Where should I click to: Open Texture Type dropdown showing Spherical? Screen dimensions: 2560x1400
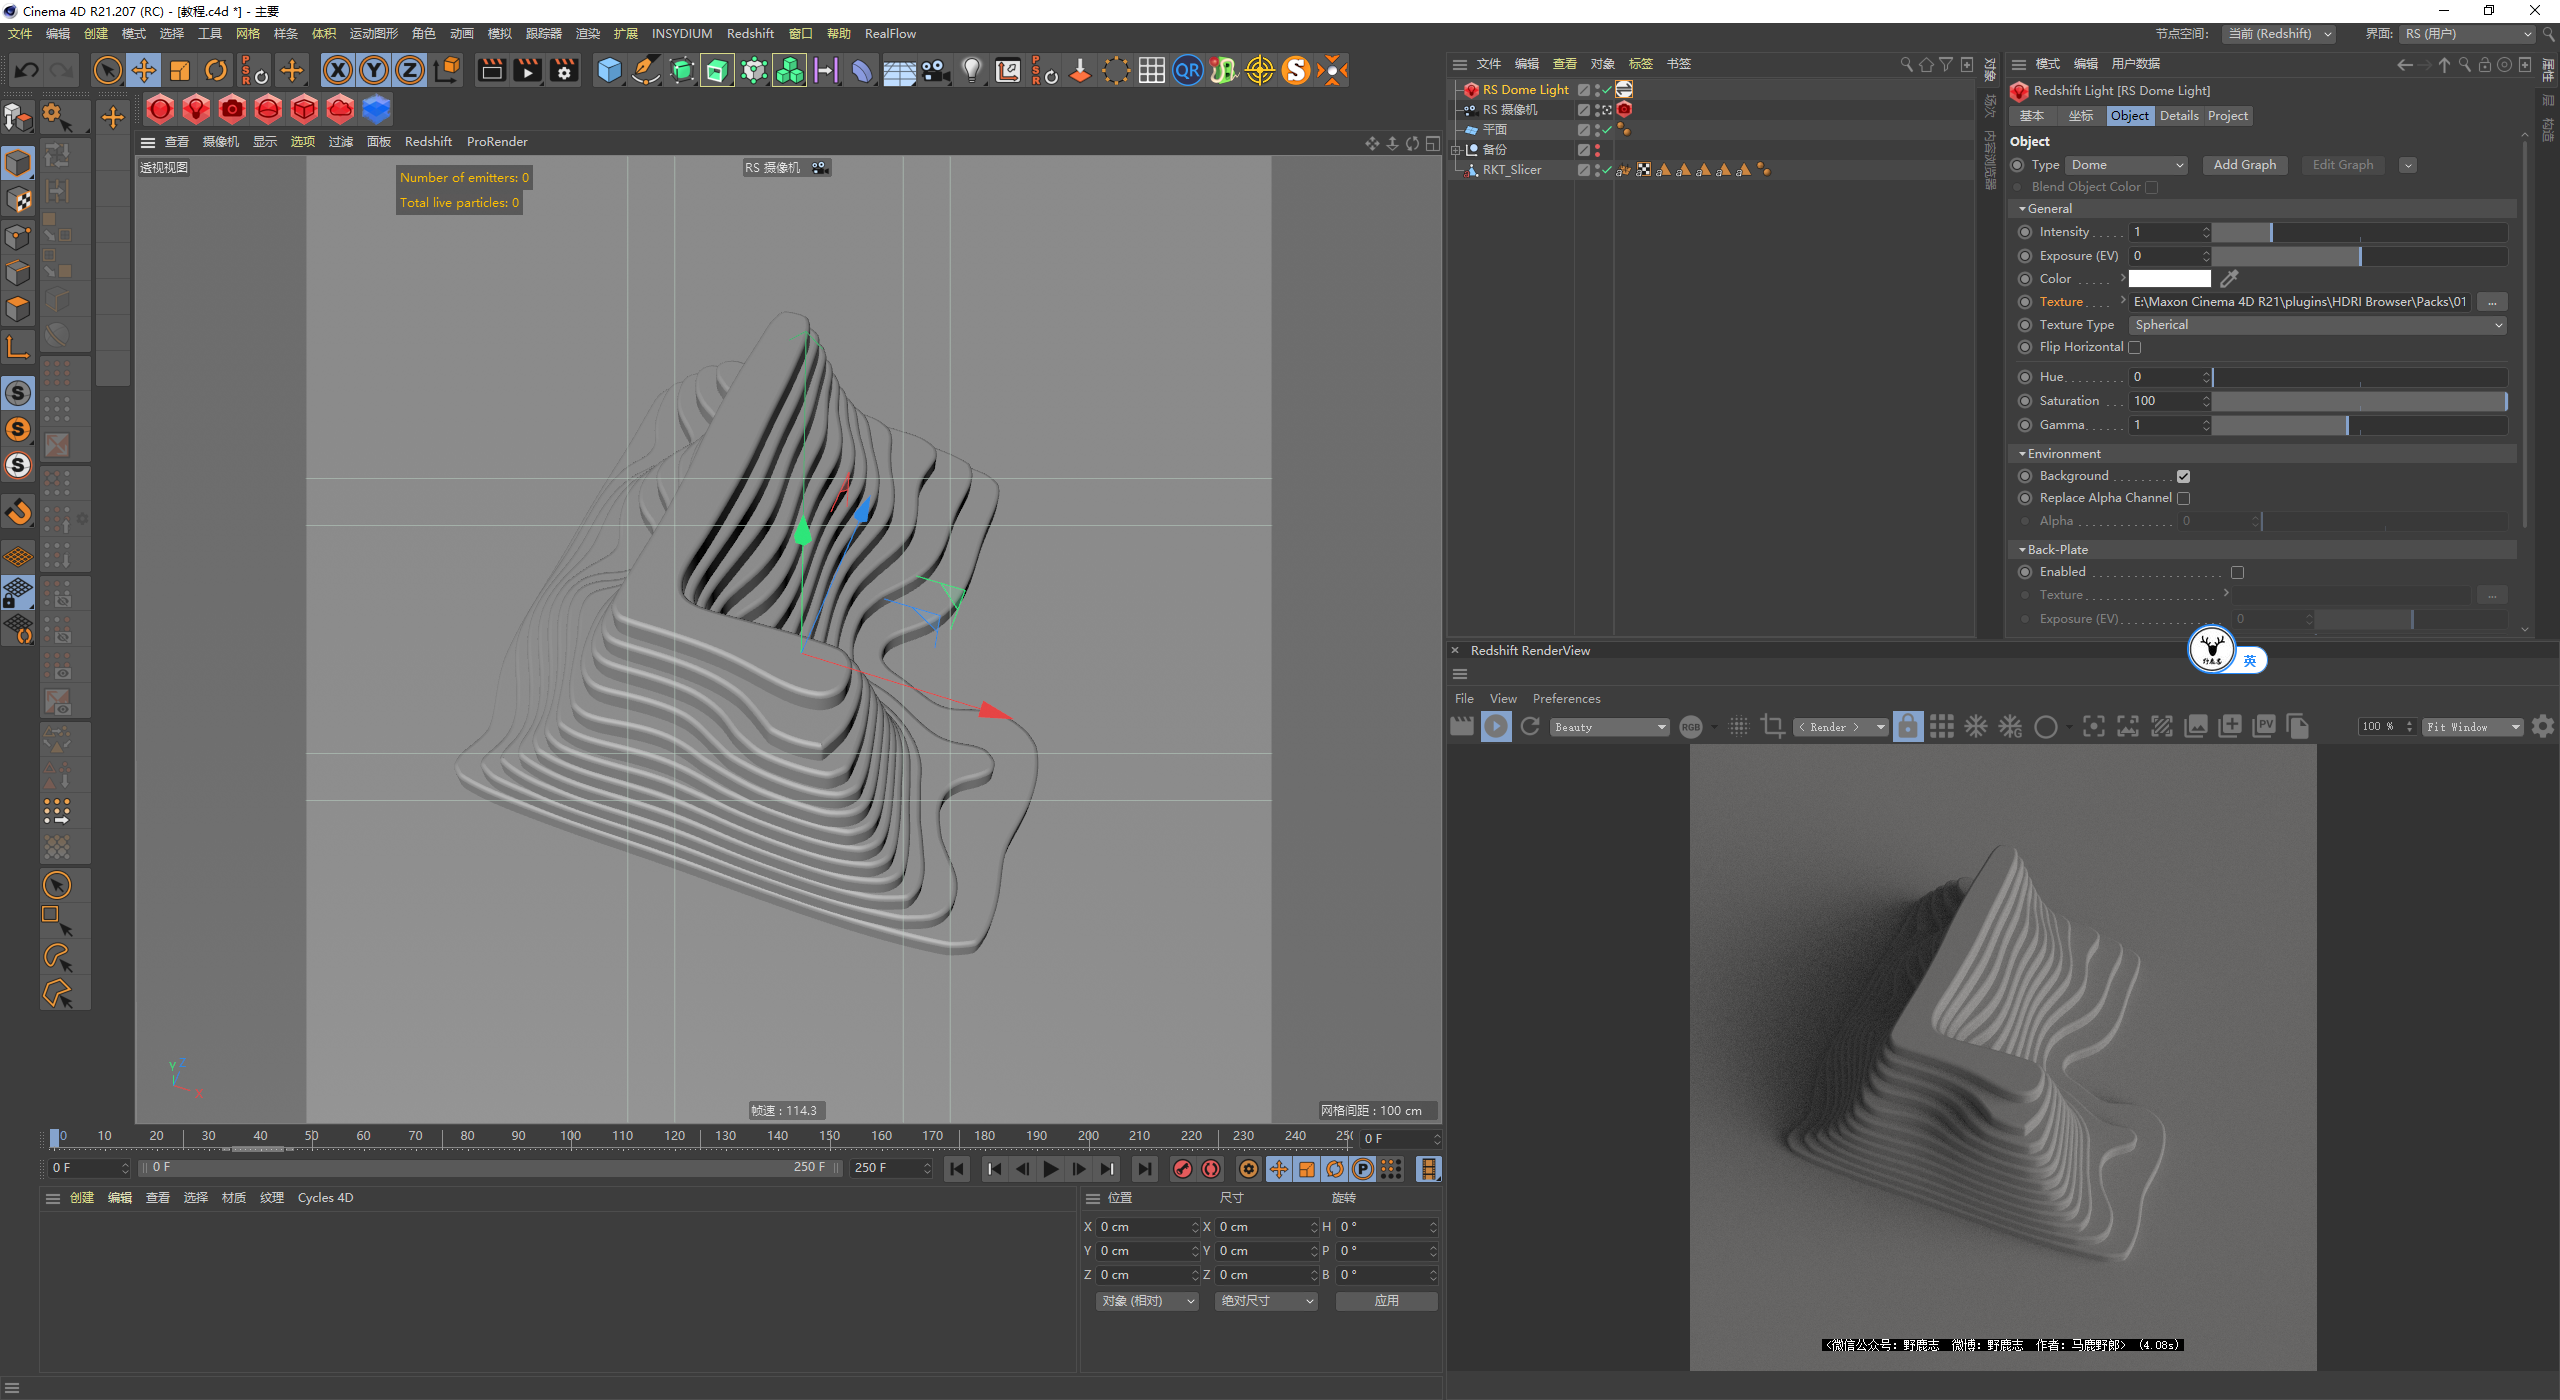tap(2315, 324)
